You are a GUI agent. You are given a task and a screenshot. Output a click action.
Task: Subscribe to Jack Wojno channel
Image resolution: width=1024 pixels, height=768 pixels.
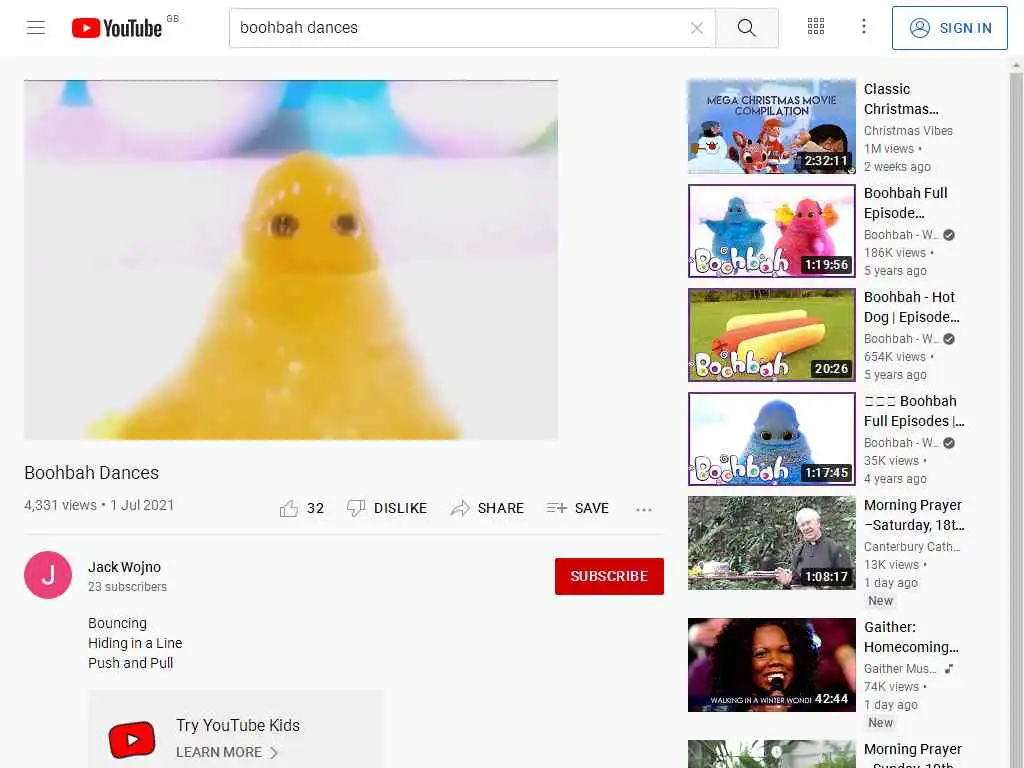[x=609, y=576]
